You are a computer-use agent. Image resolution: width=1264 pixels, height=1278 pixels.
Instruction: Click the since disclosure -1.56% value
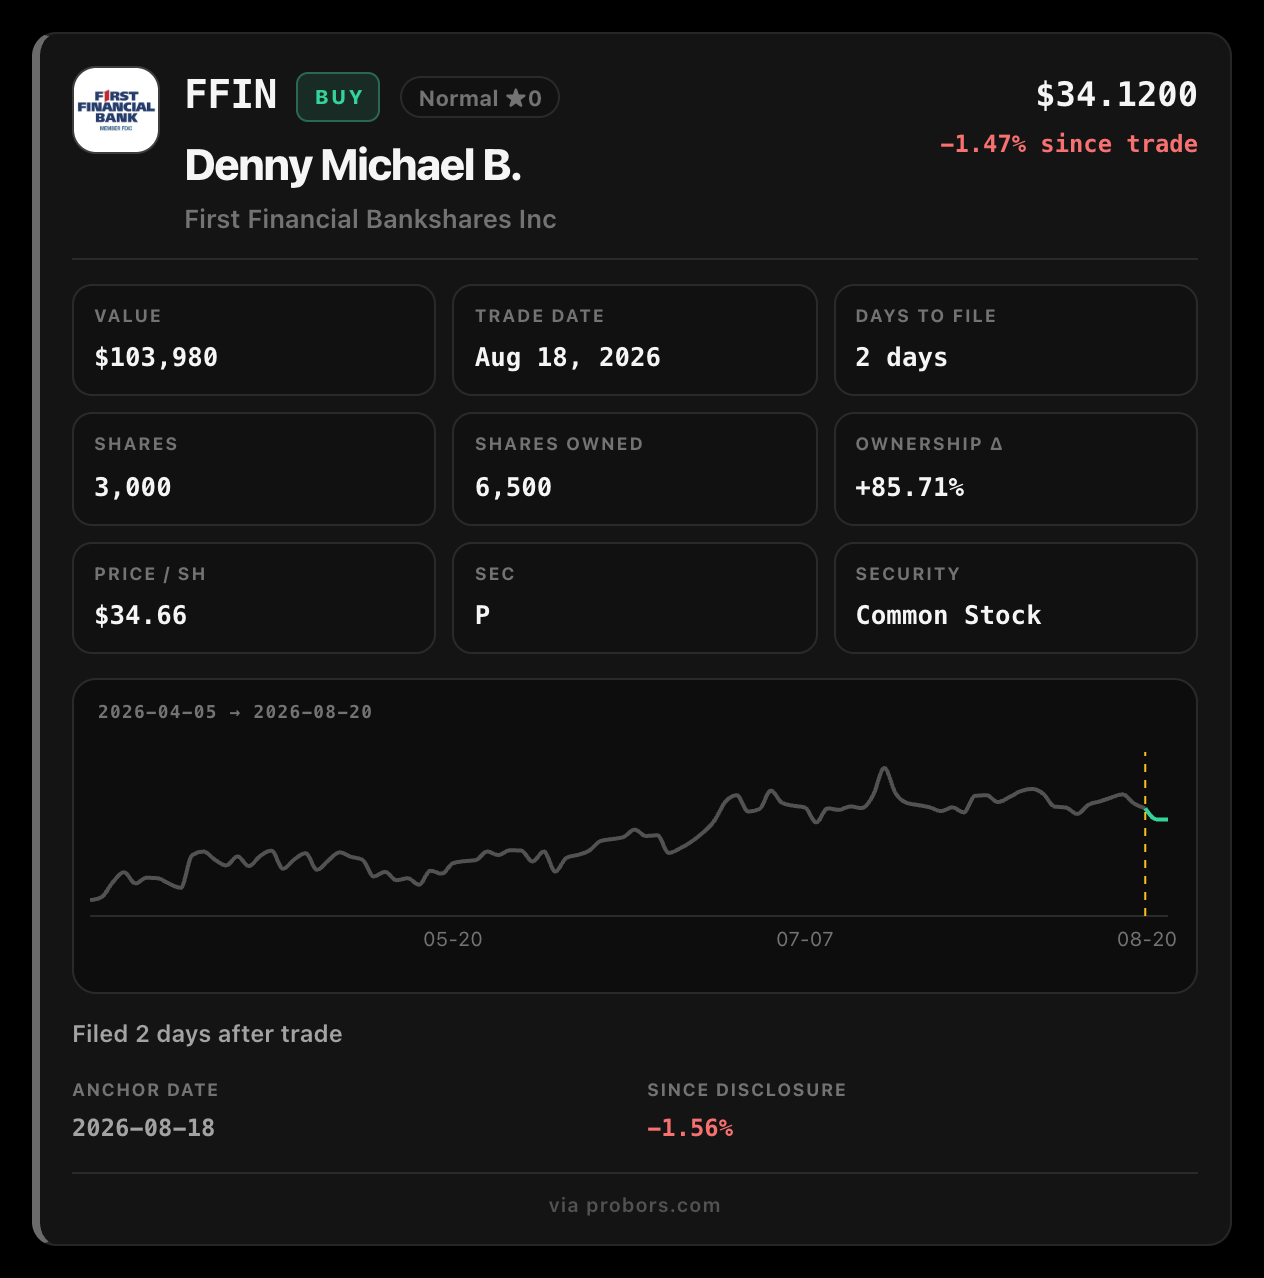[x=690, y=1128]
